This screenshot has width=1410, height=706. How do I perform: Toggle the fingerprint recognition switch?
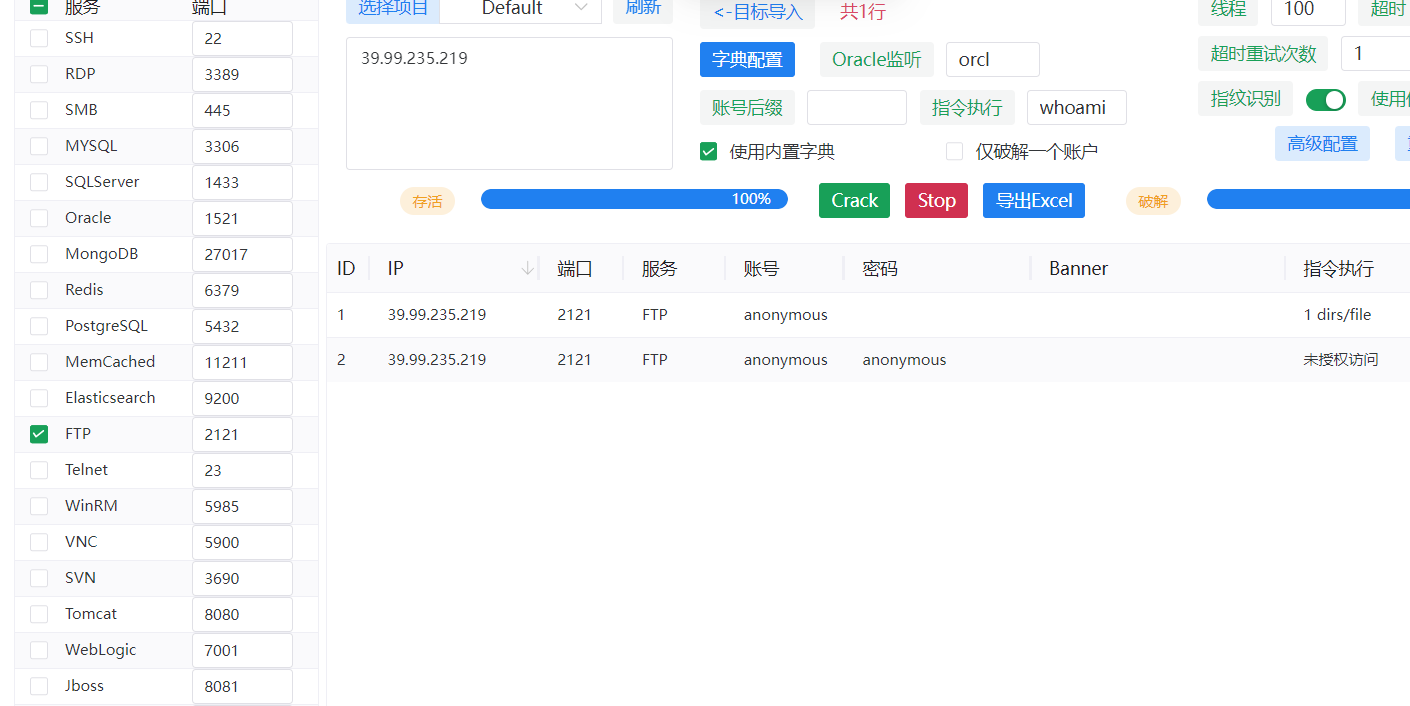click(1325, 100)
